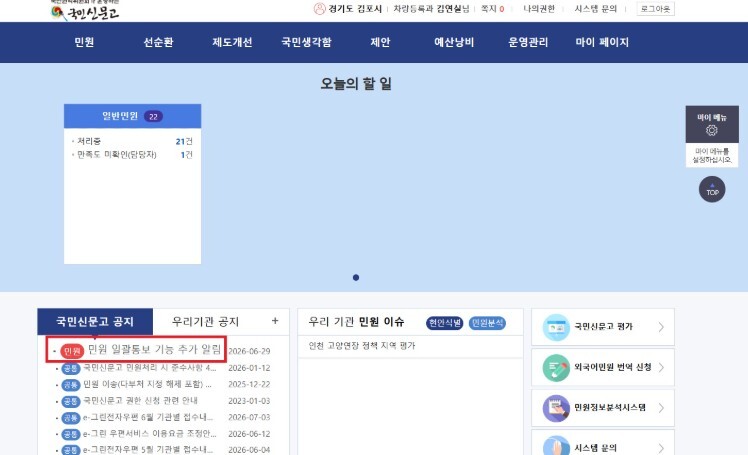Click the carousel page indicator dot
The image size is (748, 455).
pos(356,278)
